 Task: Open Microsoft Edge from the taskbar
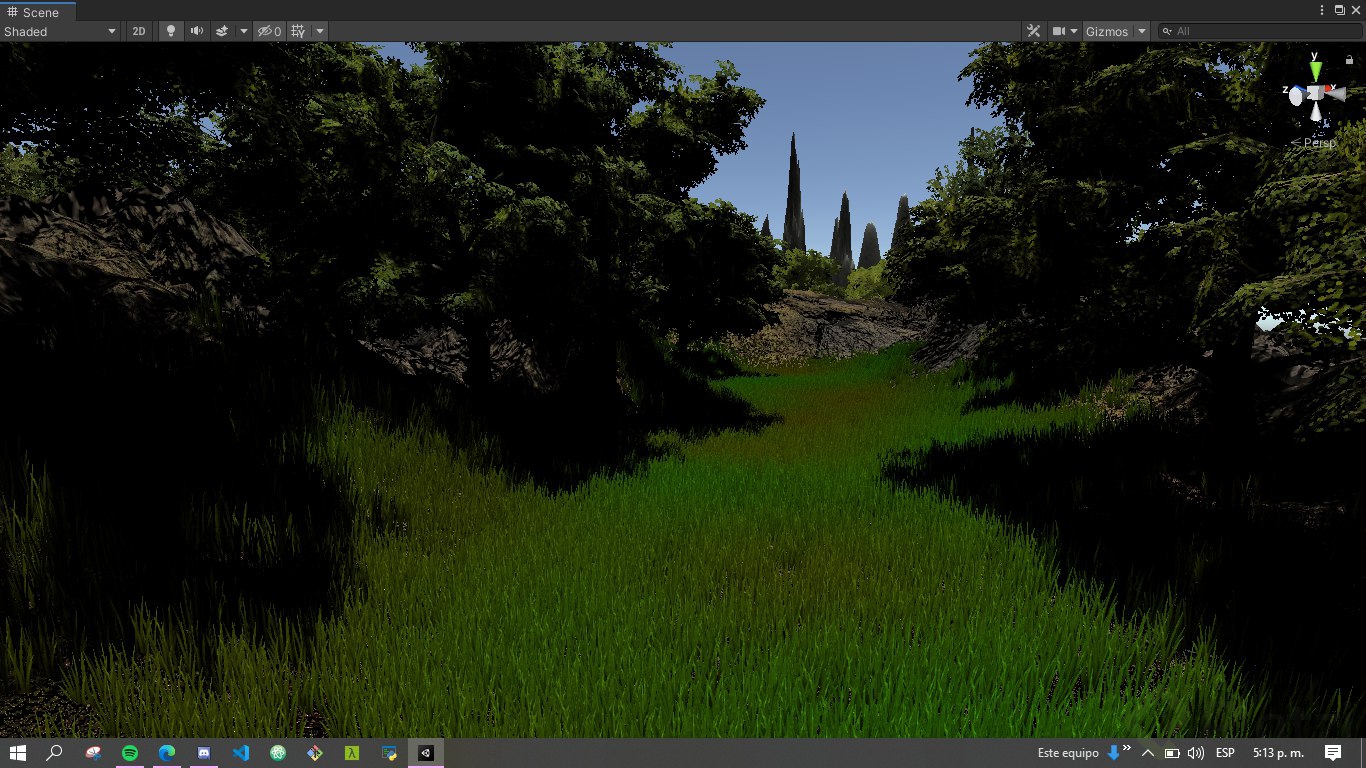pos(167,753)
